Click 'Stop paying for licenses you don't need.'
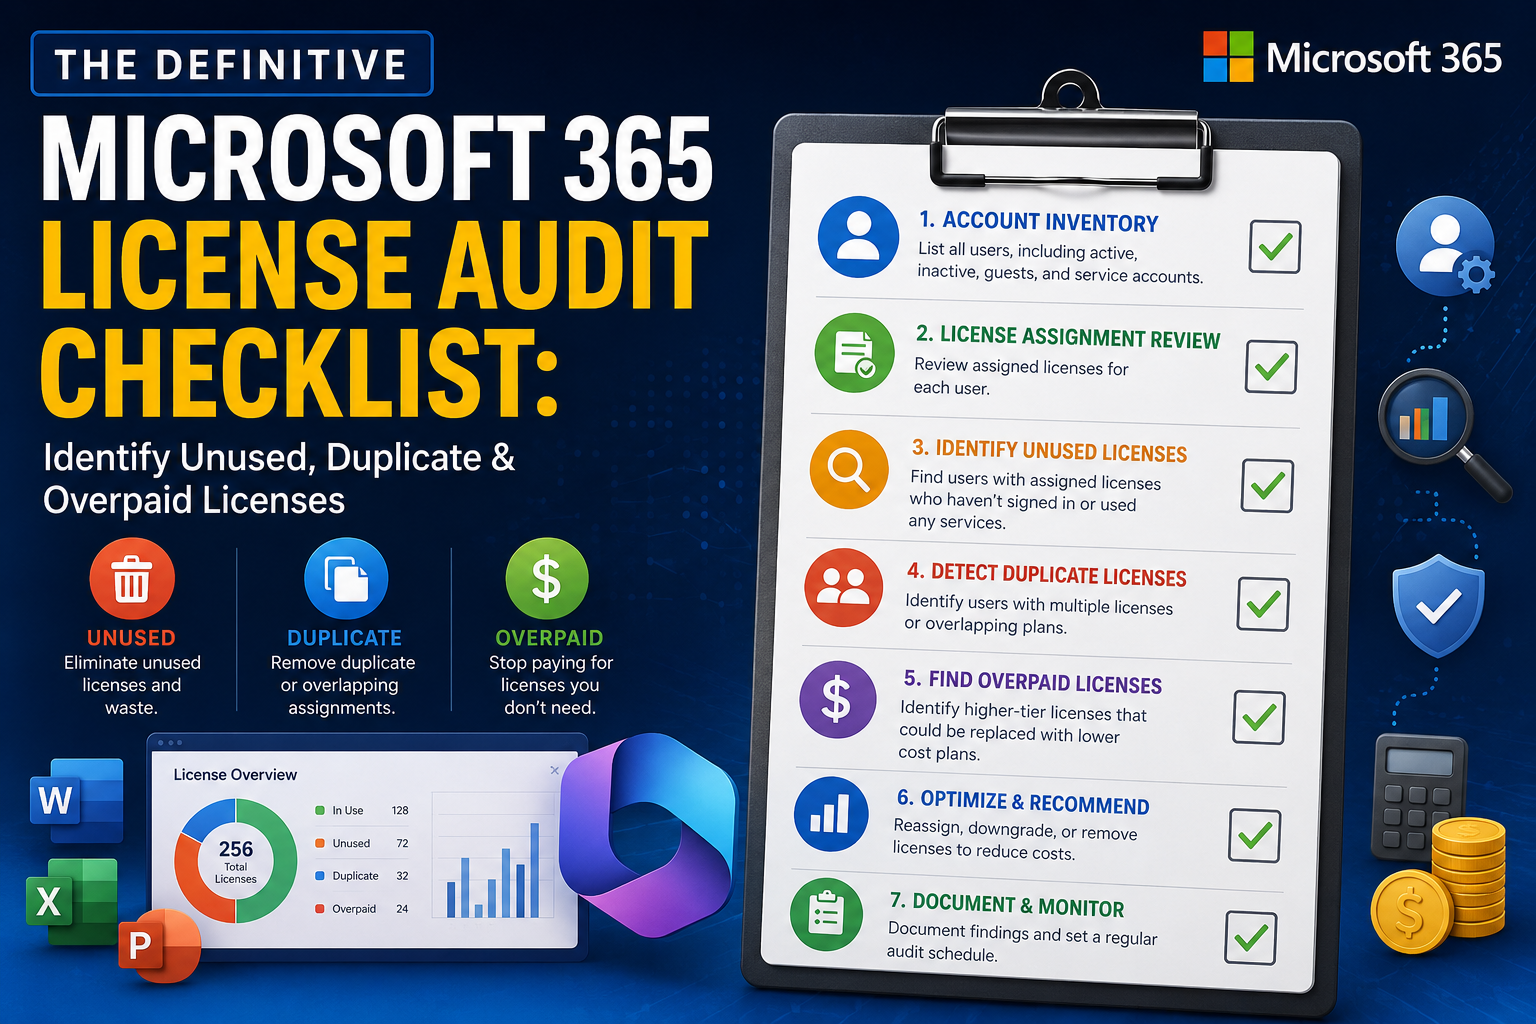Image resolution: width=1536 pixels, height=1024 pixels. click(x=550, y=685)
